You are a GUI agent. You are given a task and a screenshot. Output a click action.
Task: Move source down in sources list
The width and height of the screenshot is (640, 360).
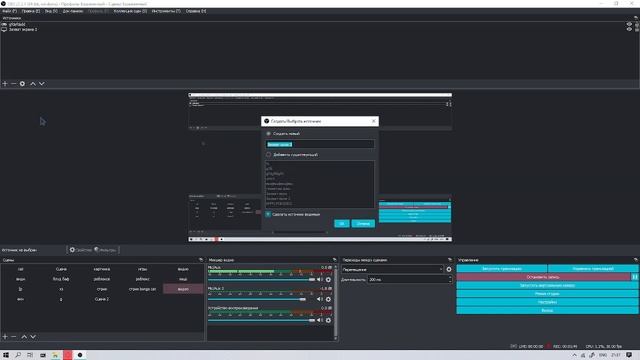pos(42,84)
